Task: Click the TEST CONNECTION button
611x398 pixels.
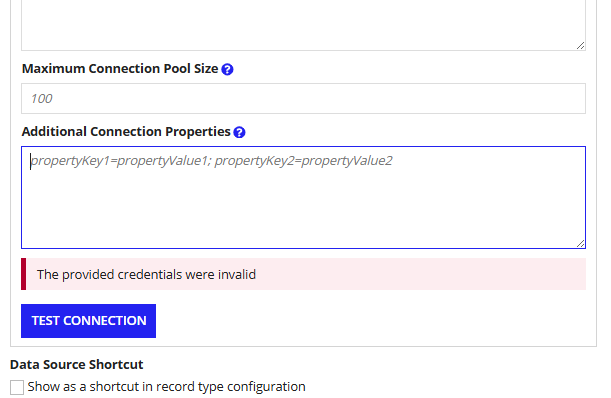Action: [88, 321]
